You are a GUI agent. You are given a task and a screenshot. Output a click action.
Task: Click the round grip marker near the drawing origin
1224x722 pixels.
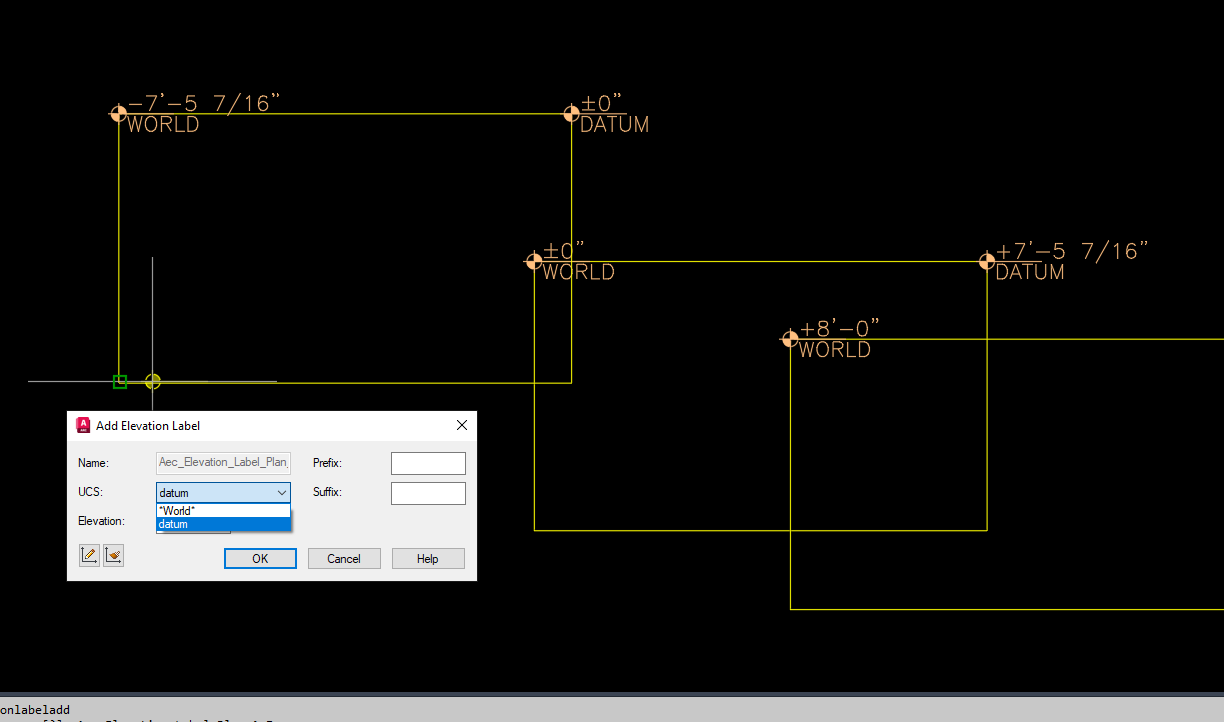[152, 381]
